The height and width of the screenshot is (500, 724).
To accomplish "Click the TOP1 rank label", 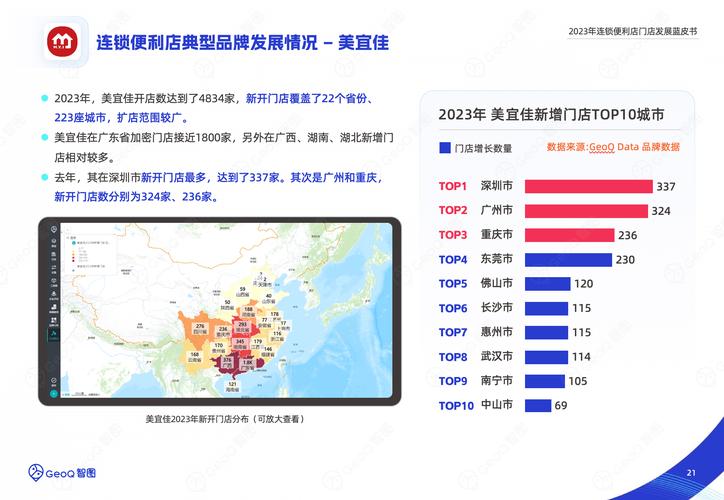I will coord(452,187).
